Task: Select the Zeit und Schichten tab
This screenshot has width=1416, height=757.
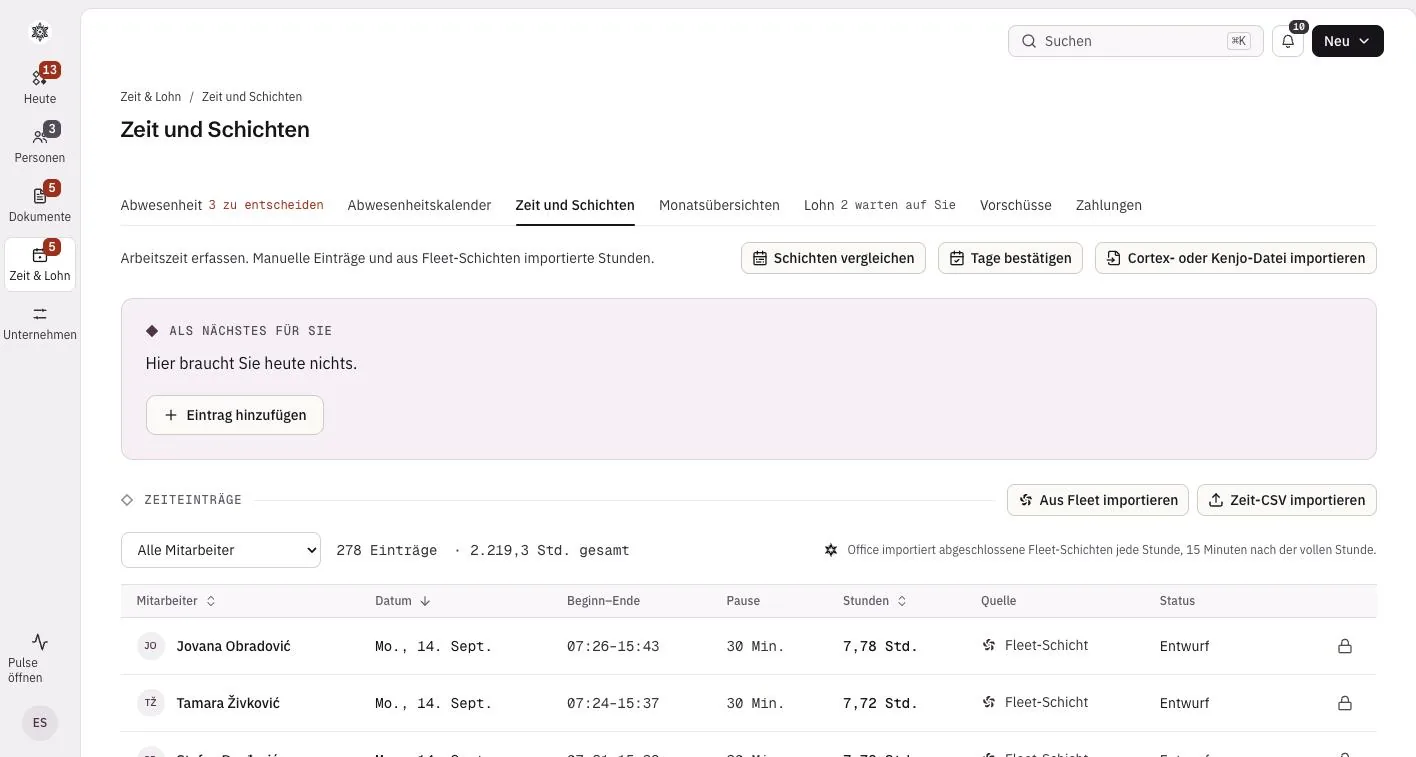Action: [575, 205]
